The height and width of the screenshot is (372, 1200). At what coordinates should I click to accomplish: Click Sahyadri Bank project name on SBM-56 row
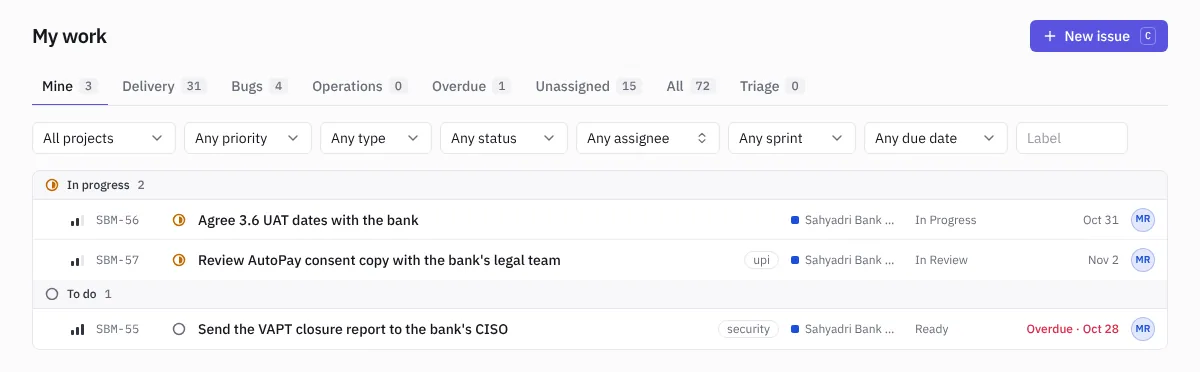pos(850,220)
